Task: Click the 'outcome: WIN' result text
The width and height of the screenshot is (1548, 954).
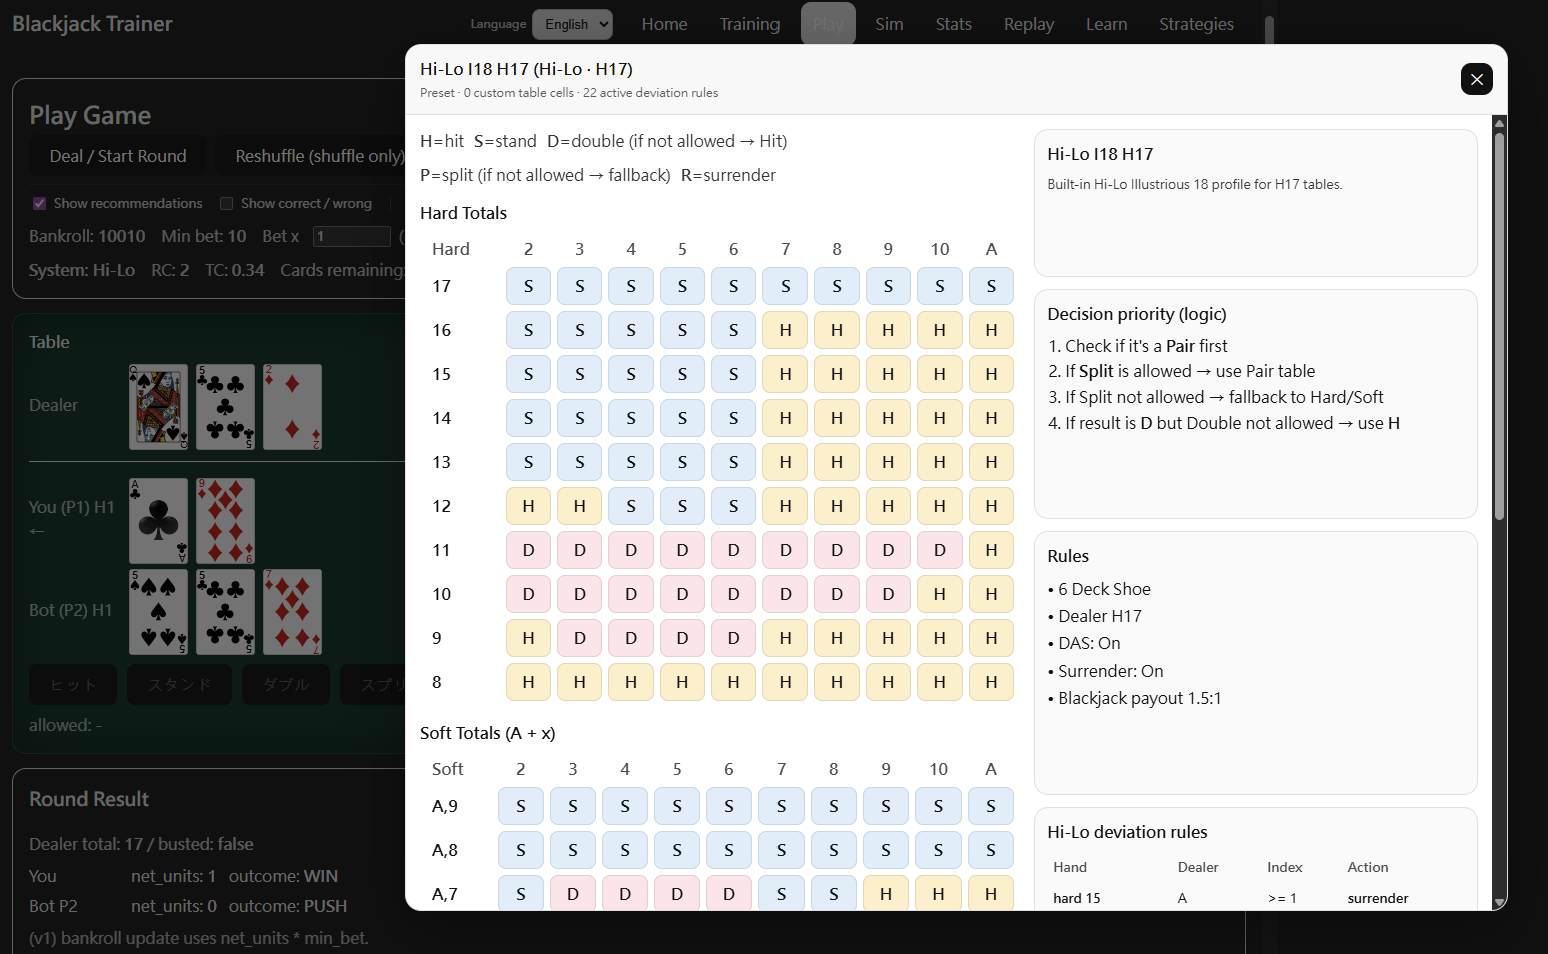Action: tap(283, 876)
